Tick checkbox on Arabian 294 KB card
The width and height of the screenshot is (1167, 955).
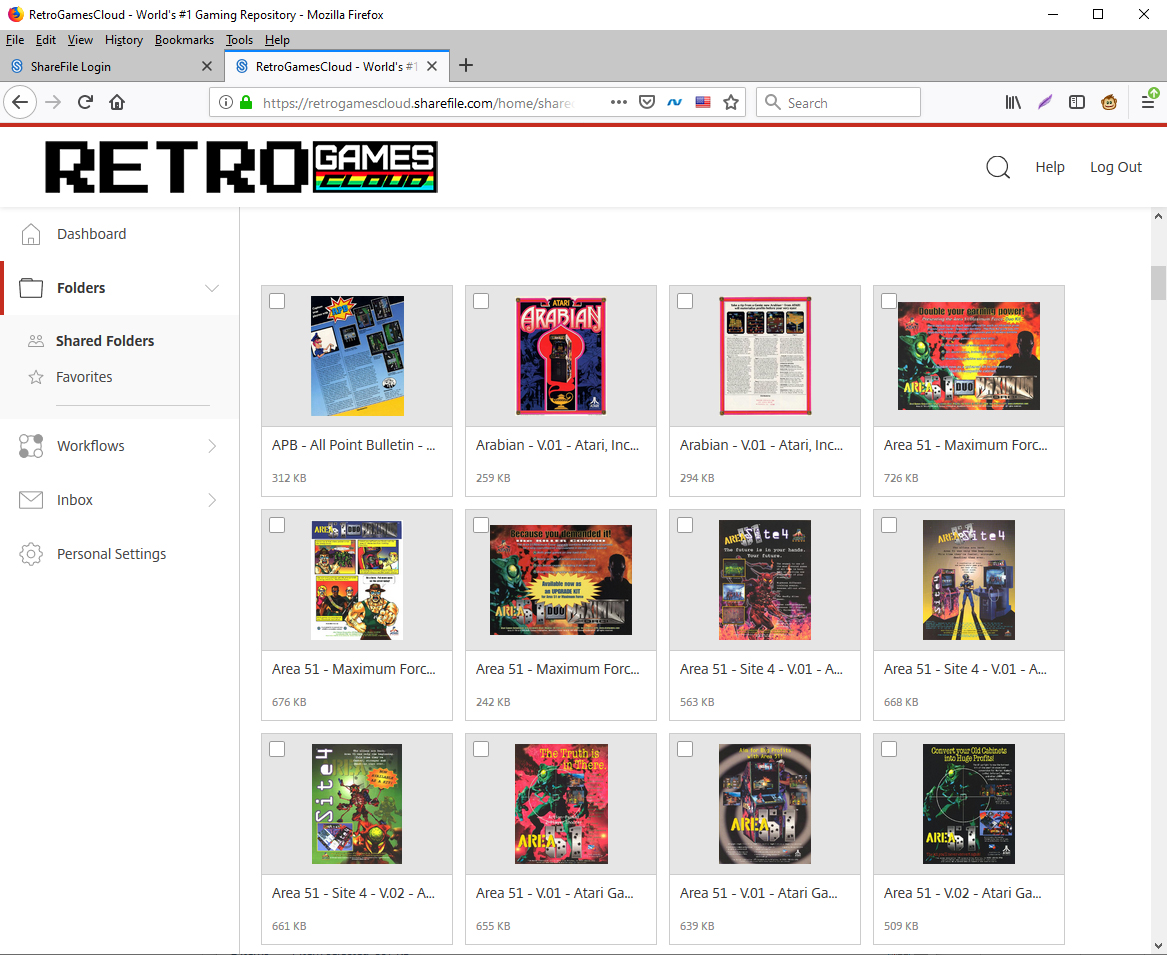[x=685, y=301]
